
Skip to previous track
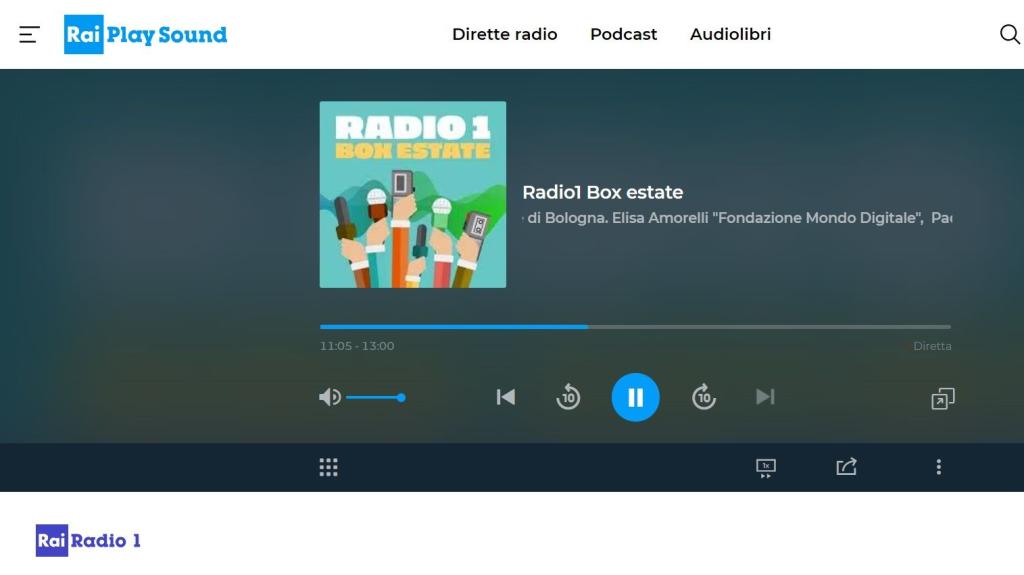click(x=505, y=397)
